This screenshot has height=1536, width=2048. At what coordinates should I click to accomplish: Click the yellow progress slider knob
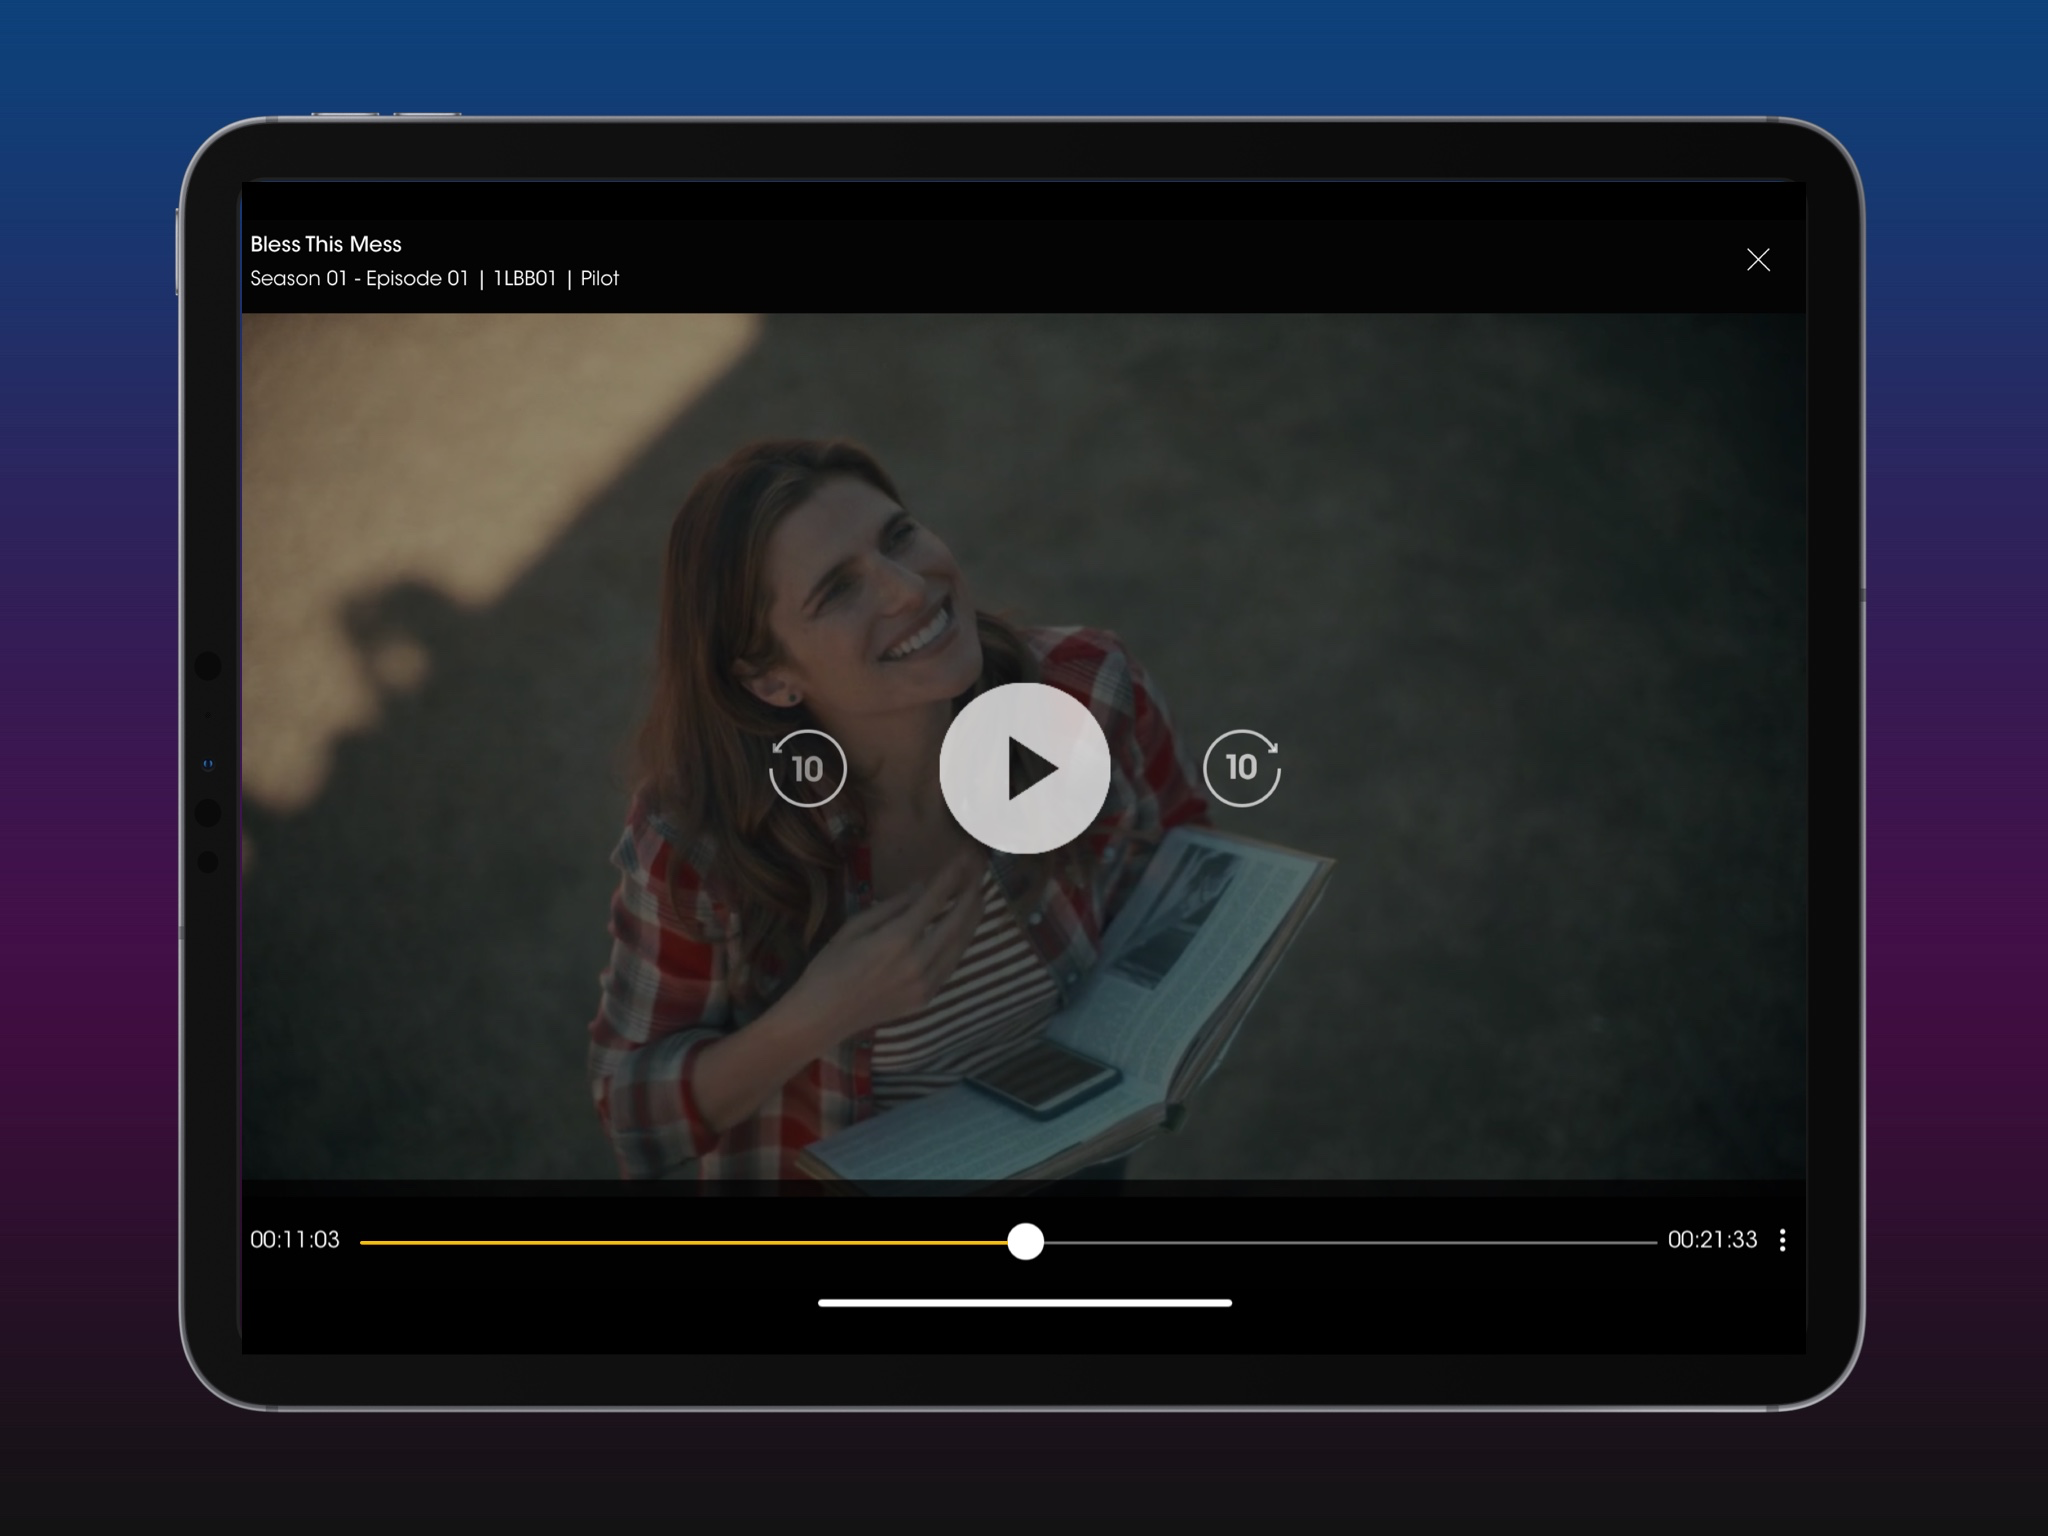pyautogui.click(x=1025, y=1241)
